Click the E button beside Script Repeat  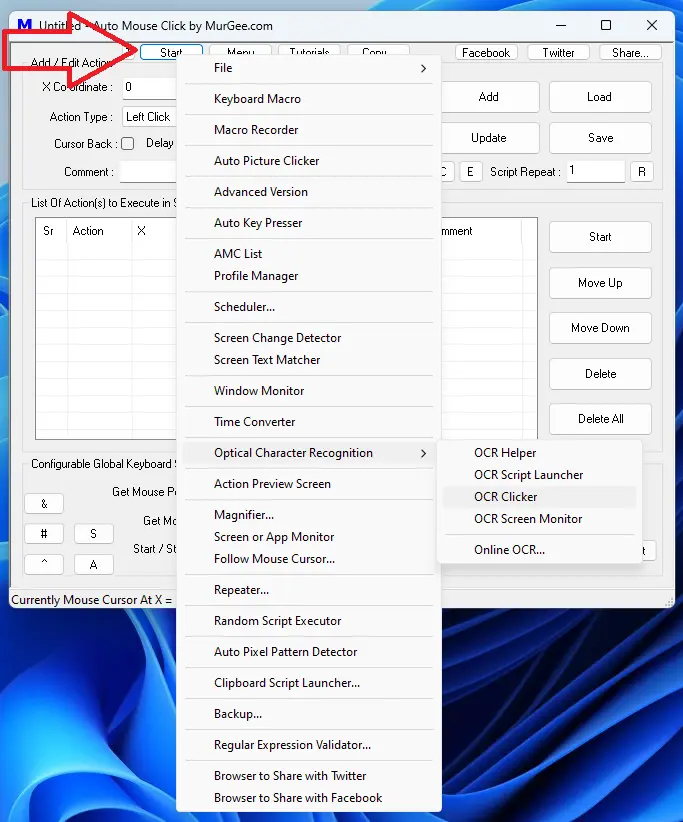(x=470, y=172)
